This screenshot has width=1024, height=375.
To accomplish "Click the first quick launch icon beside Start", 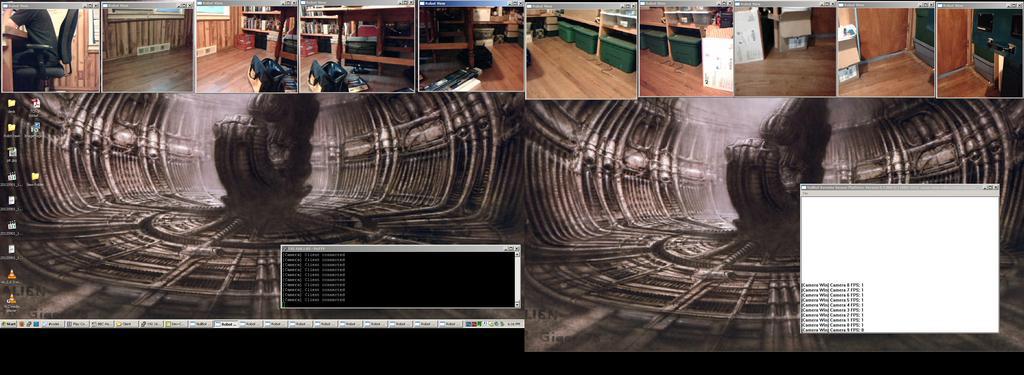I will (x=21, y=323).
